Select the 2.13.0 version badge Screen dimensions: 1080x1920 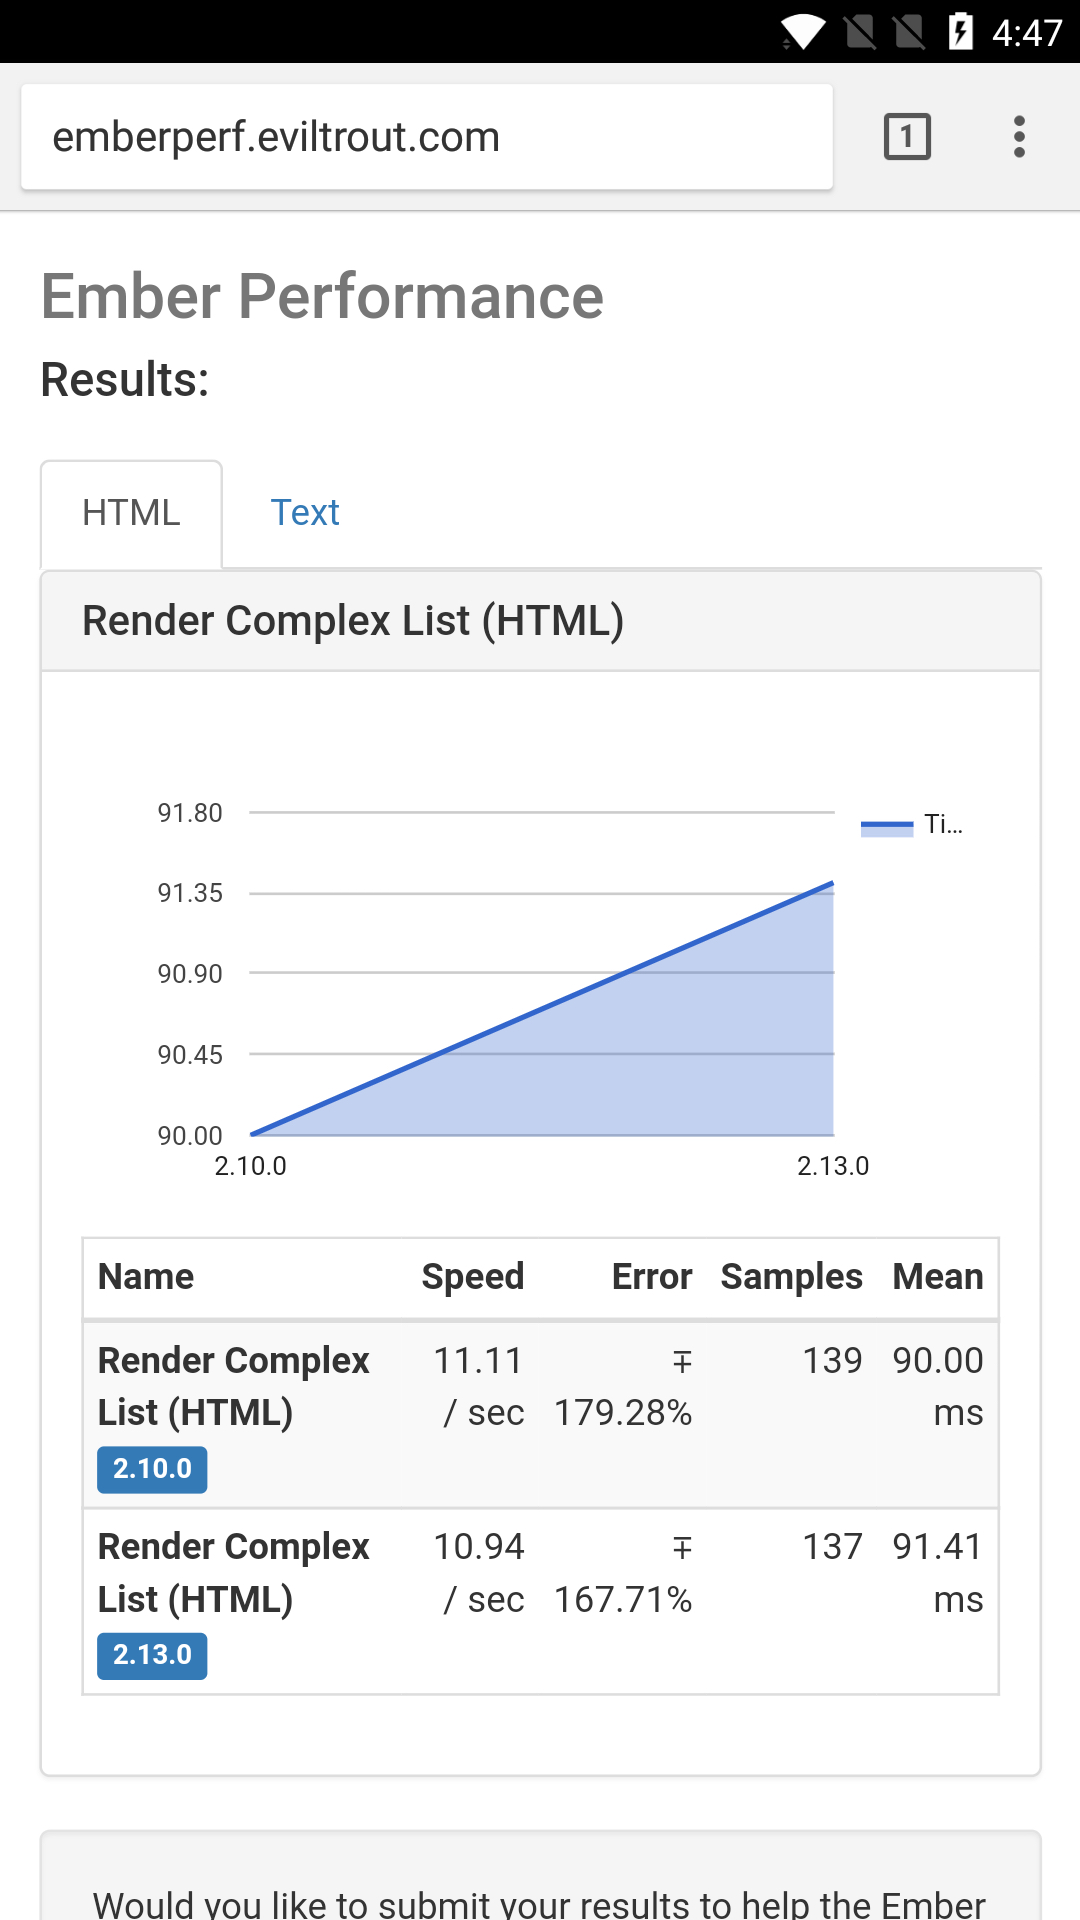click(152, 1655)
